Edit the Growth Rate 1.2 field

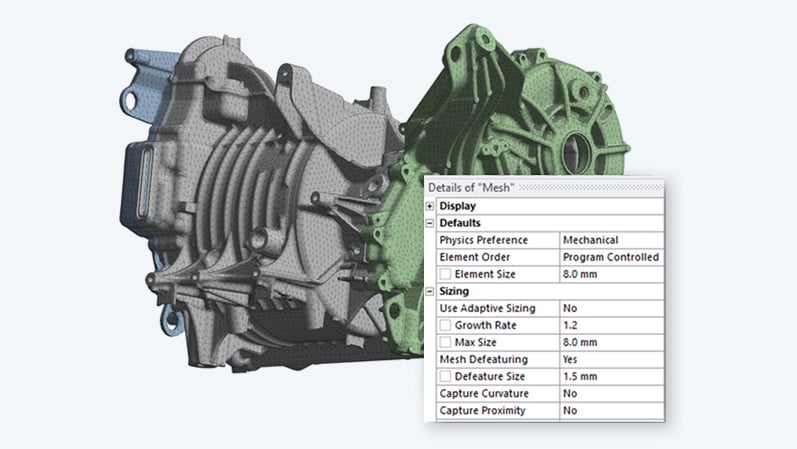click(611, 325)
